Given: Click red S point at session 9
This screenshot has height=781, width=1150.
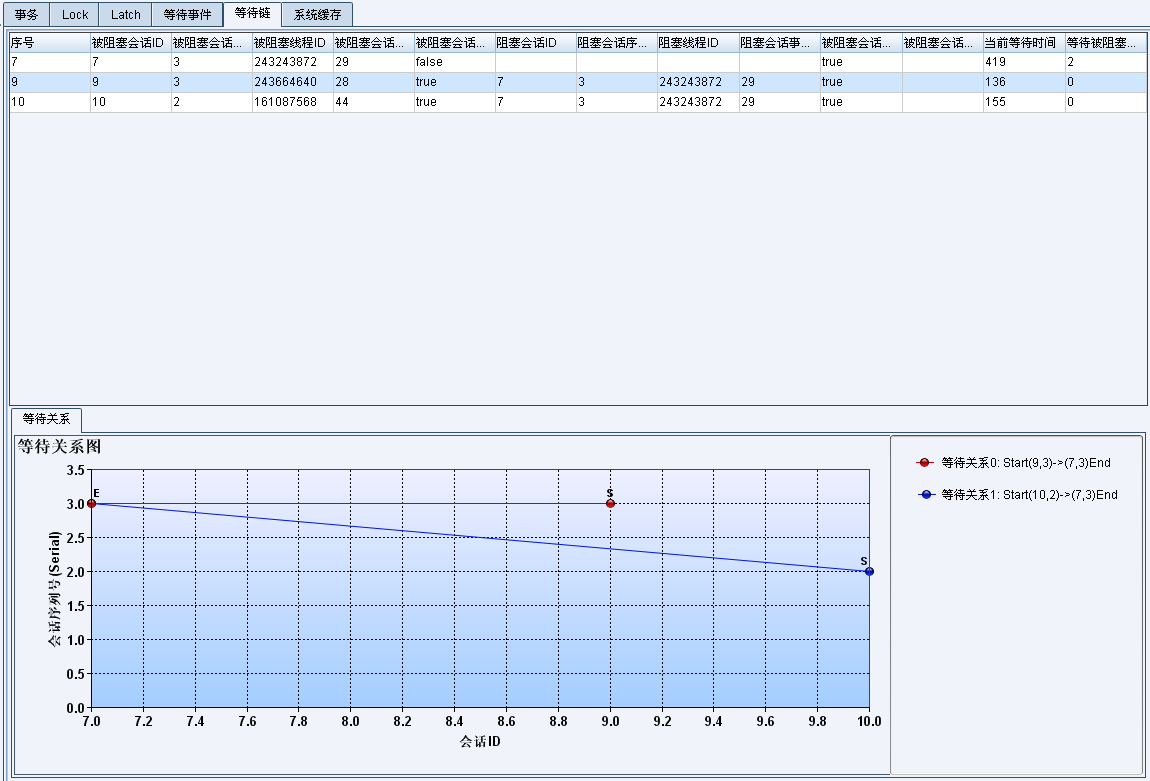Looking at the screenshot, I should coord(610,503).
